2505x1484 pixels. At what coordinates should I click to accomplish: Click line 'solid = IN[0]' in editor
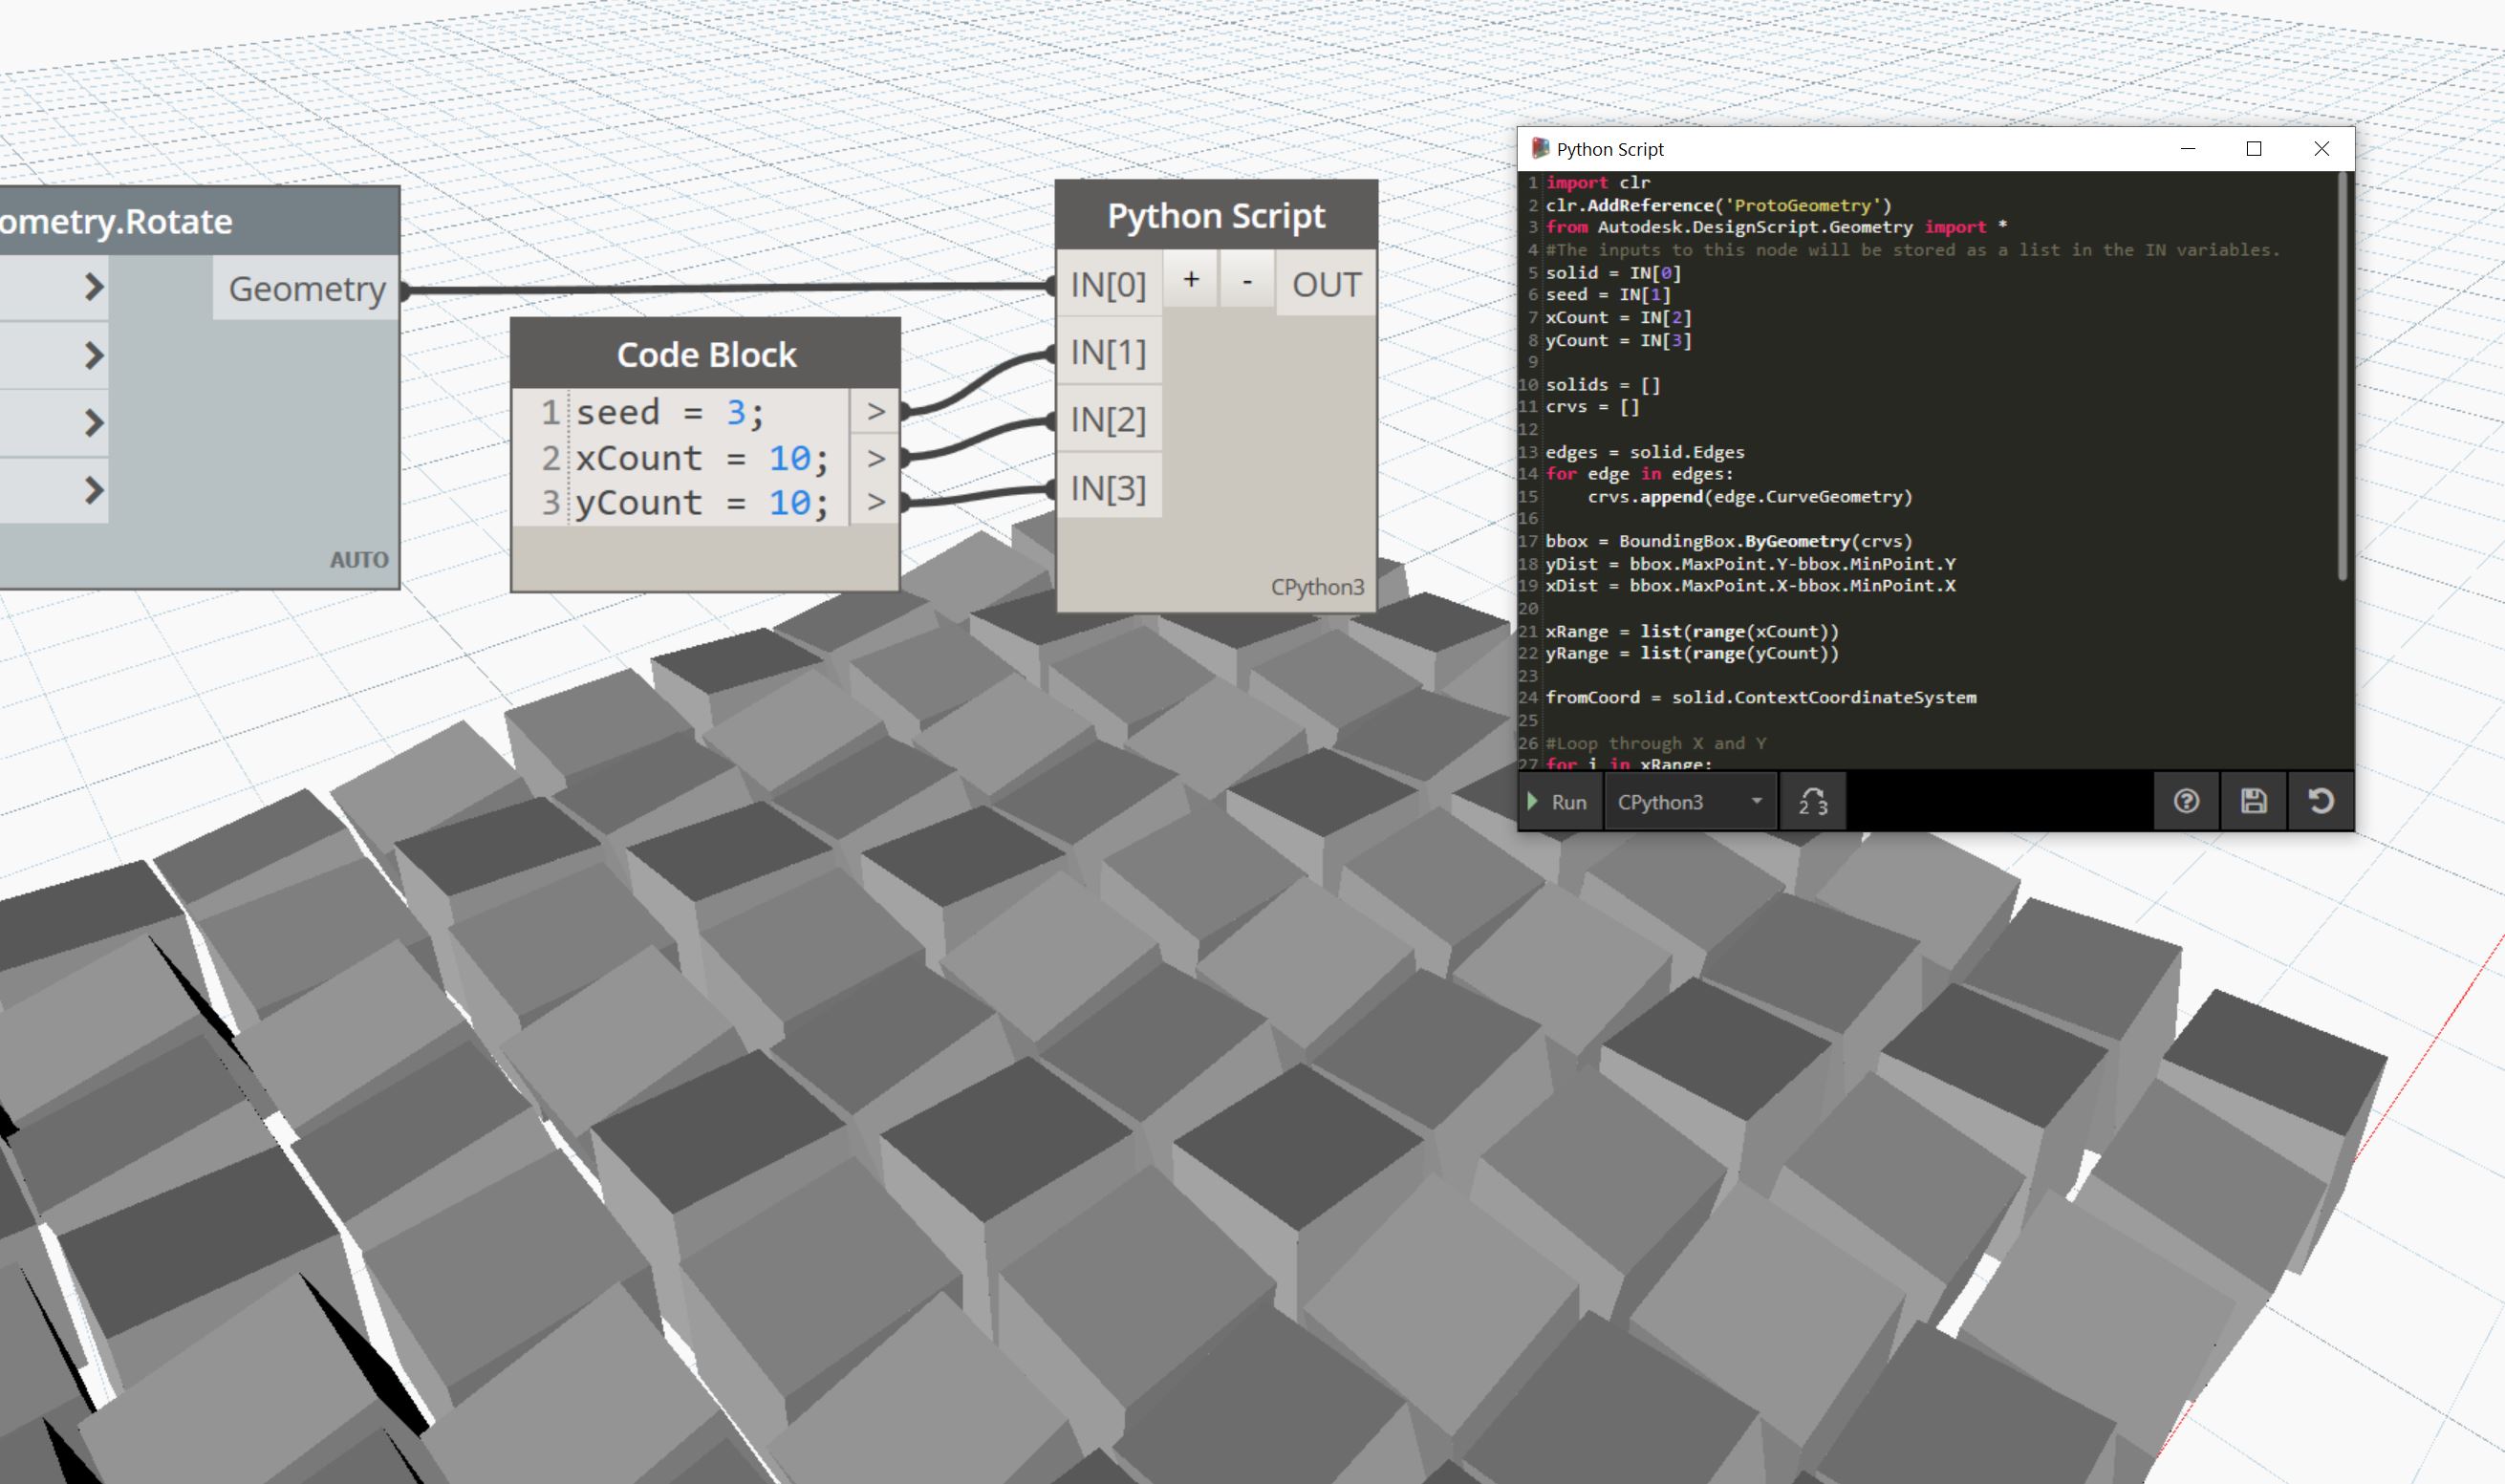pos(1613,273)
